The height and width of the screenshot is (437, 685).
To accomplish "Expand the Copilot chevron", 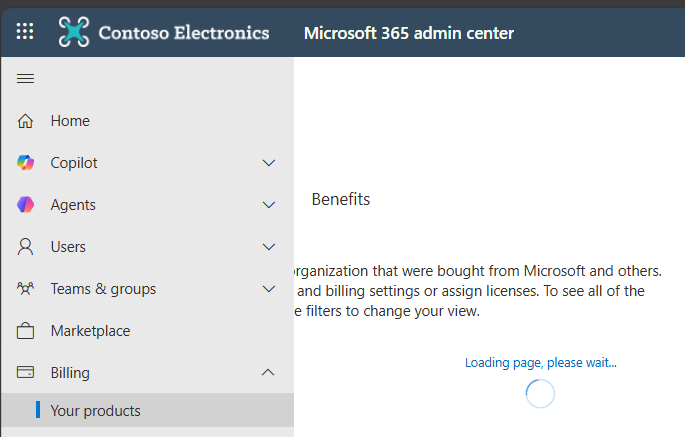I will point(268,163).
